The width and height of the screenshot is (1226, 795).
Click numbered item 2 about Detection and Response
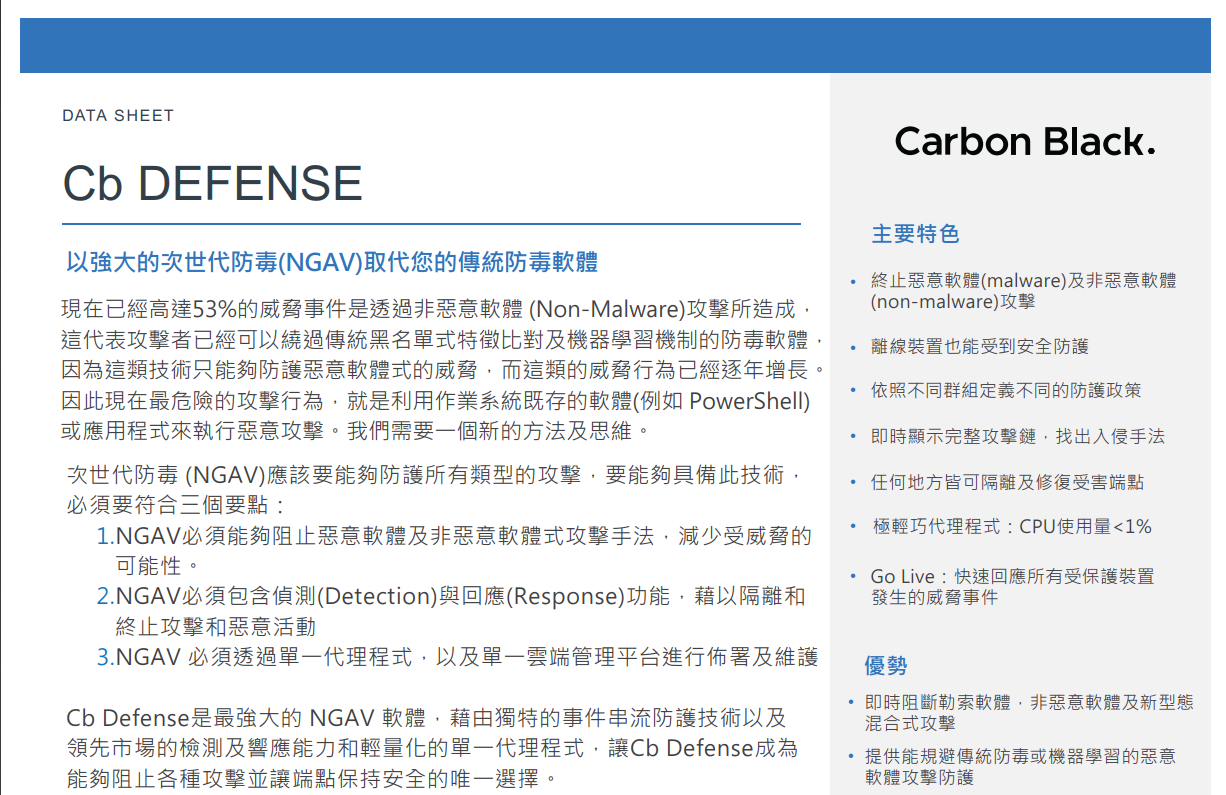coord(451,611)
